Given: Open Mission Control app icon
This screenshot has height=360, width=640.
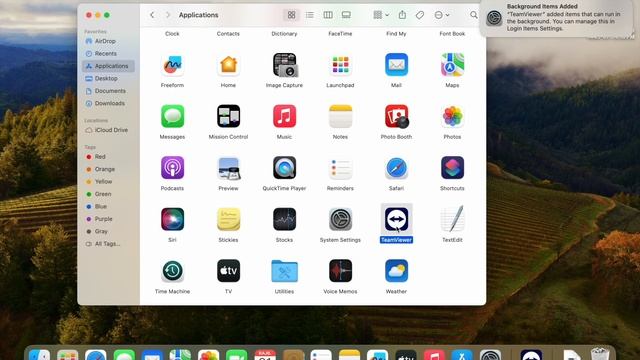Looking at the screenshot, I should tap(228, 116).
